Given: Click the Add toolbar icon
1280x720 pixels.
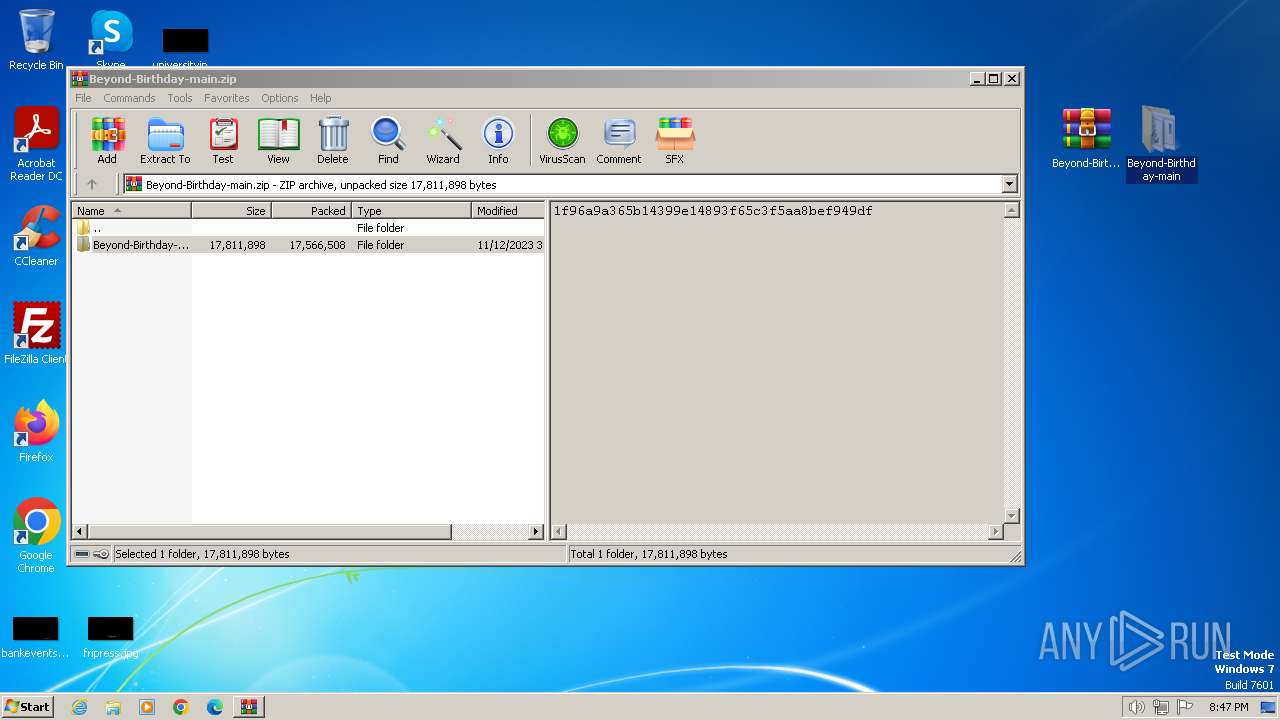Looking at the screenshot, I should coord(107,140).
